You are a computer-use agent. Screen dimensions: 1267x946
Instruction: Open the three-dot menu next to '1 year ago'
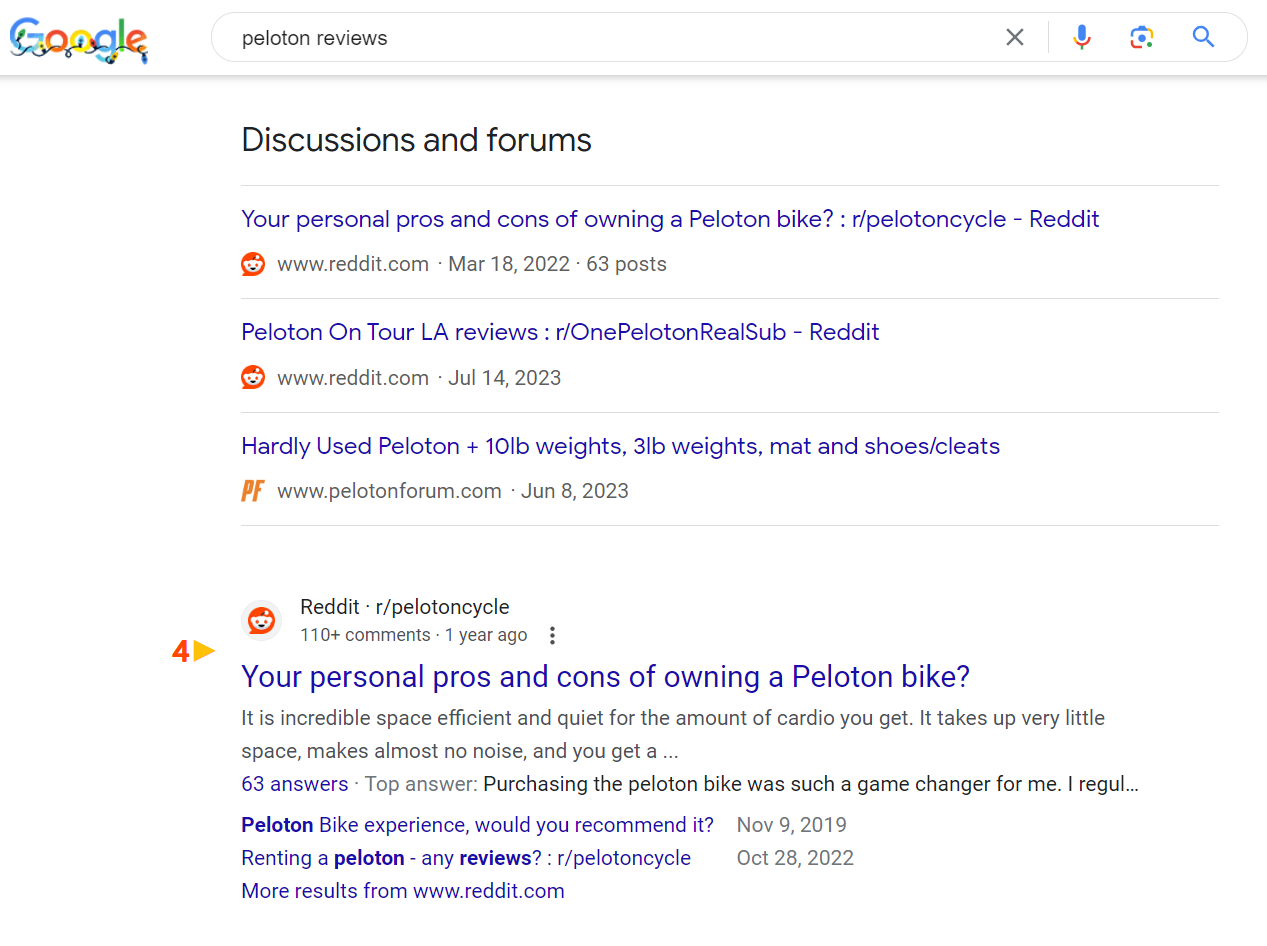click(552, 635)
